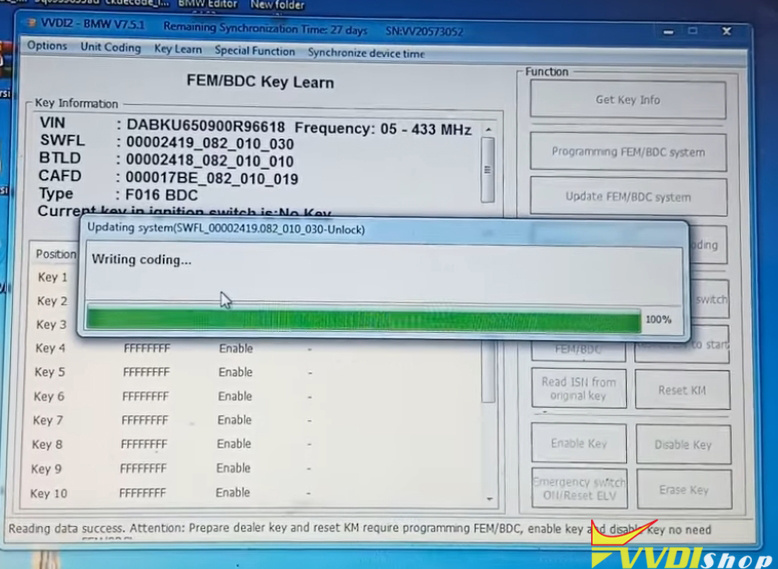Click the writing coding progress bar
The width and height of the screenshot is (778, 569).
(x=364, y=320)
